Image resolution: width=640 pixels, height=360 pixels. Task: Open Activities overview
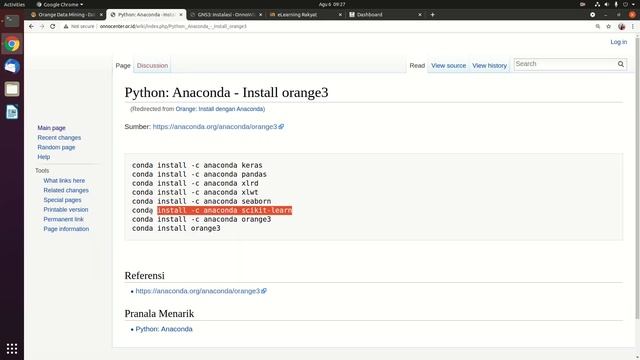[14, 4]
